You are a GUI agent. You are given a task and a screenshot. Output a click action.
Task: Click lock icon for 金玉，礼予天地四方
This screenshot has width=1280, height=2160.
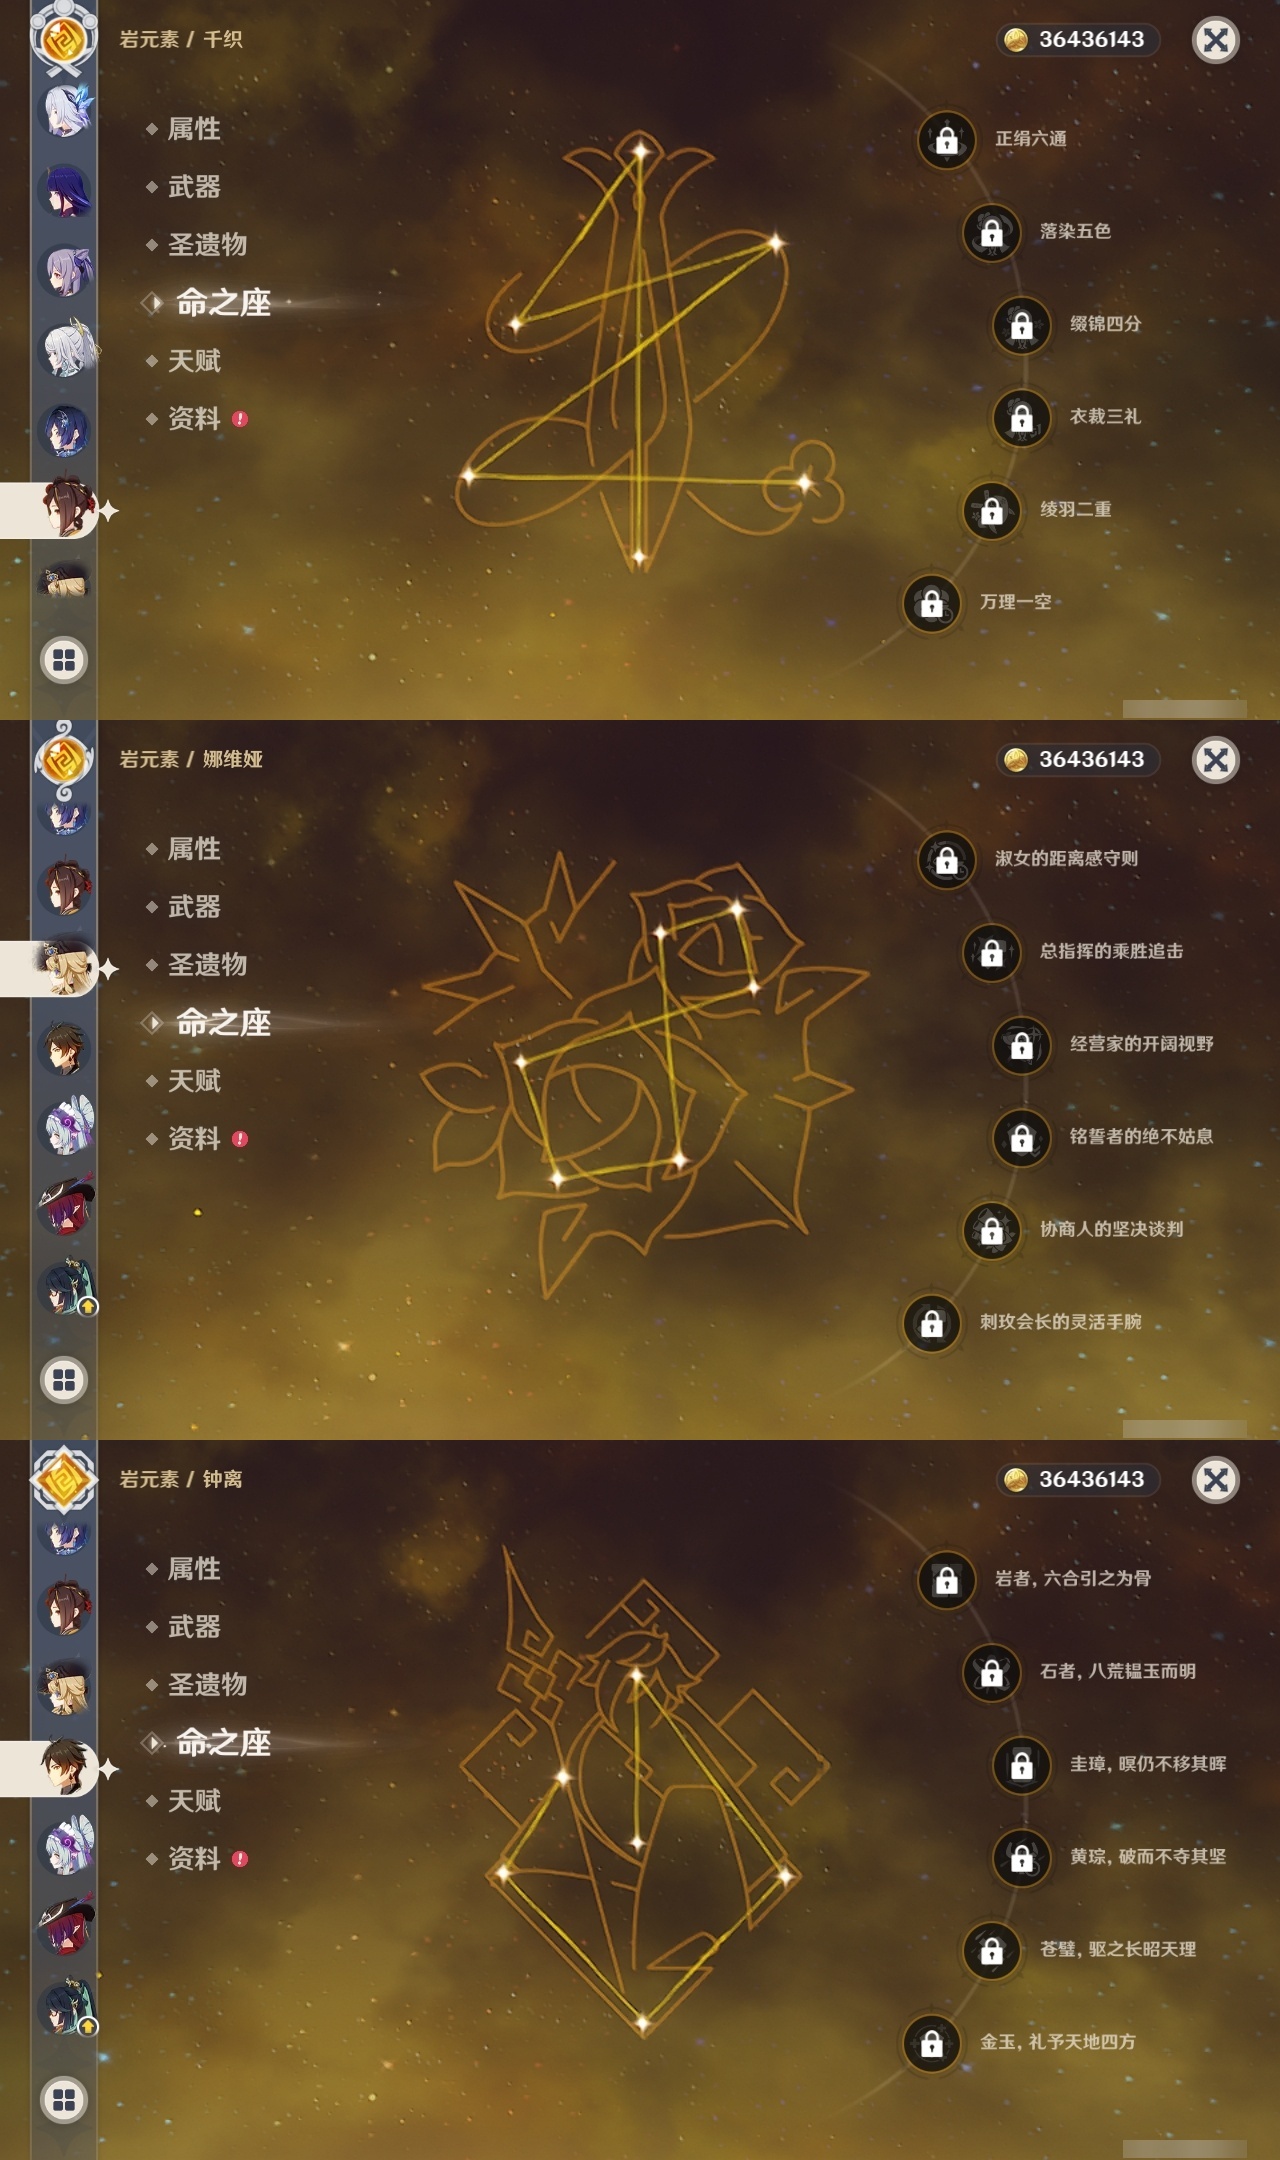[932, 2043]
